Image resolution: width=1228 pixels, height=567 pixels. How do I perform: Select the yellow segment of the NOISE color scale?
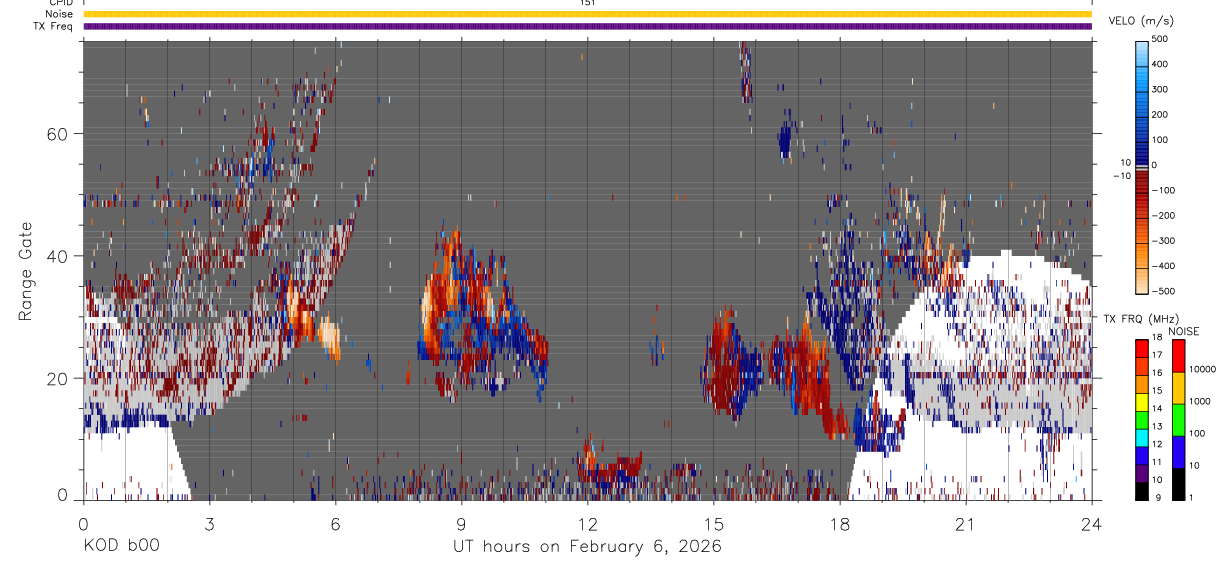[1179, 388]
